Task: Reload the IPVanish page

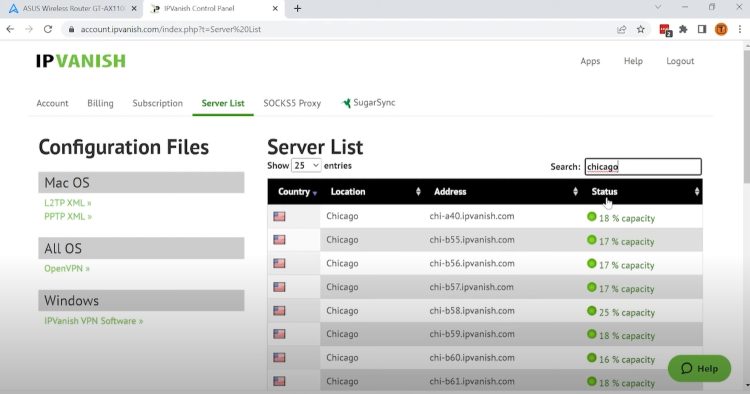Action: (x=48, y=29)
